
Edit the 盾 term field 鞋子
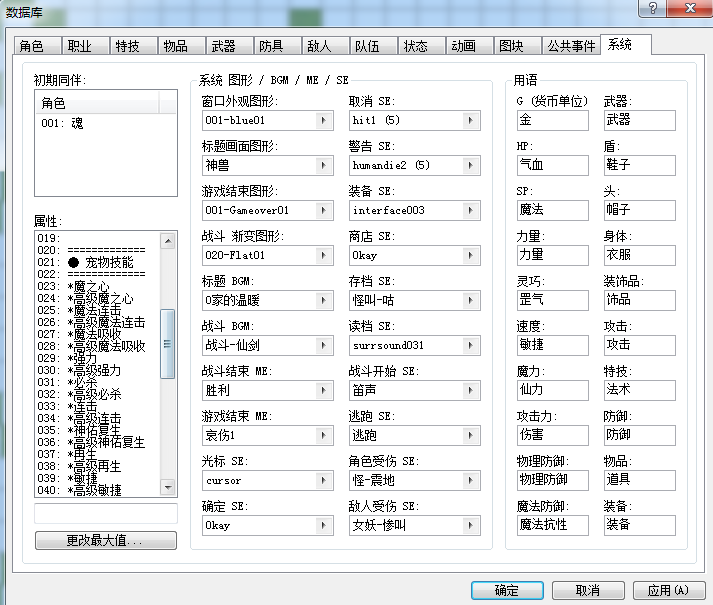click(x=639, y=166)
